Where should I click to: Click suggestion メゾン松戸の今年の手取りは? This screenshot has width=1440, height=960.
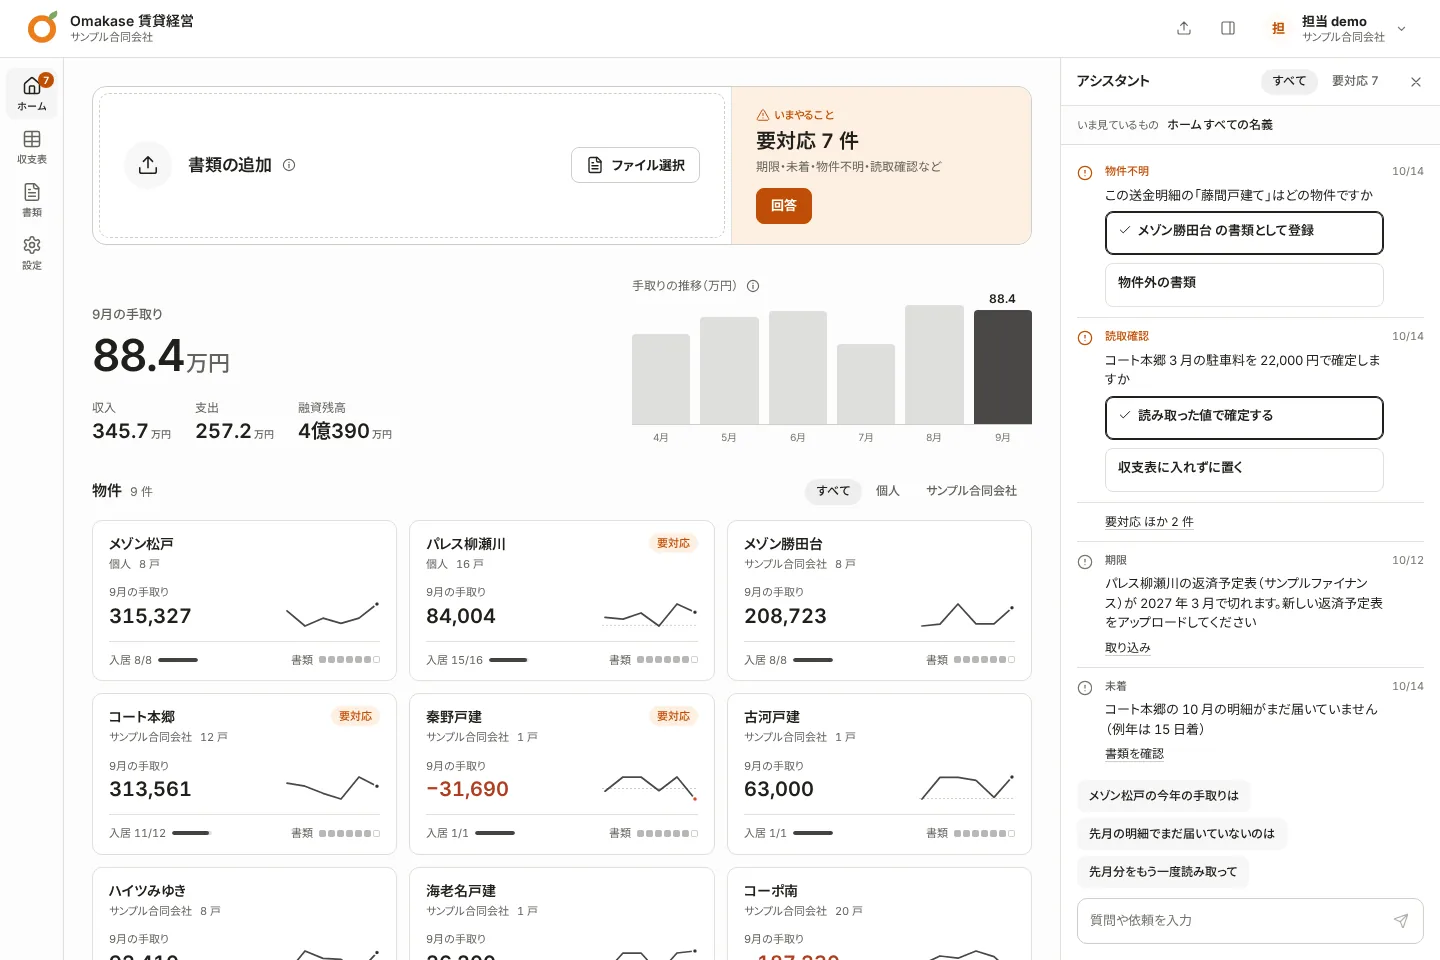point(1164,796)
